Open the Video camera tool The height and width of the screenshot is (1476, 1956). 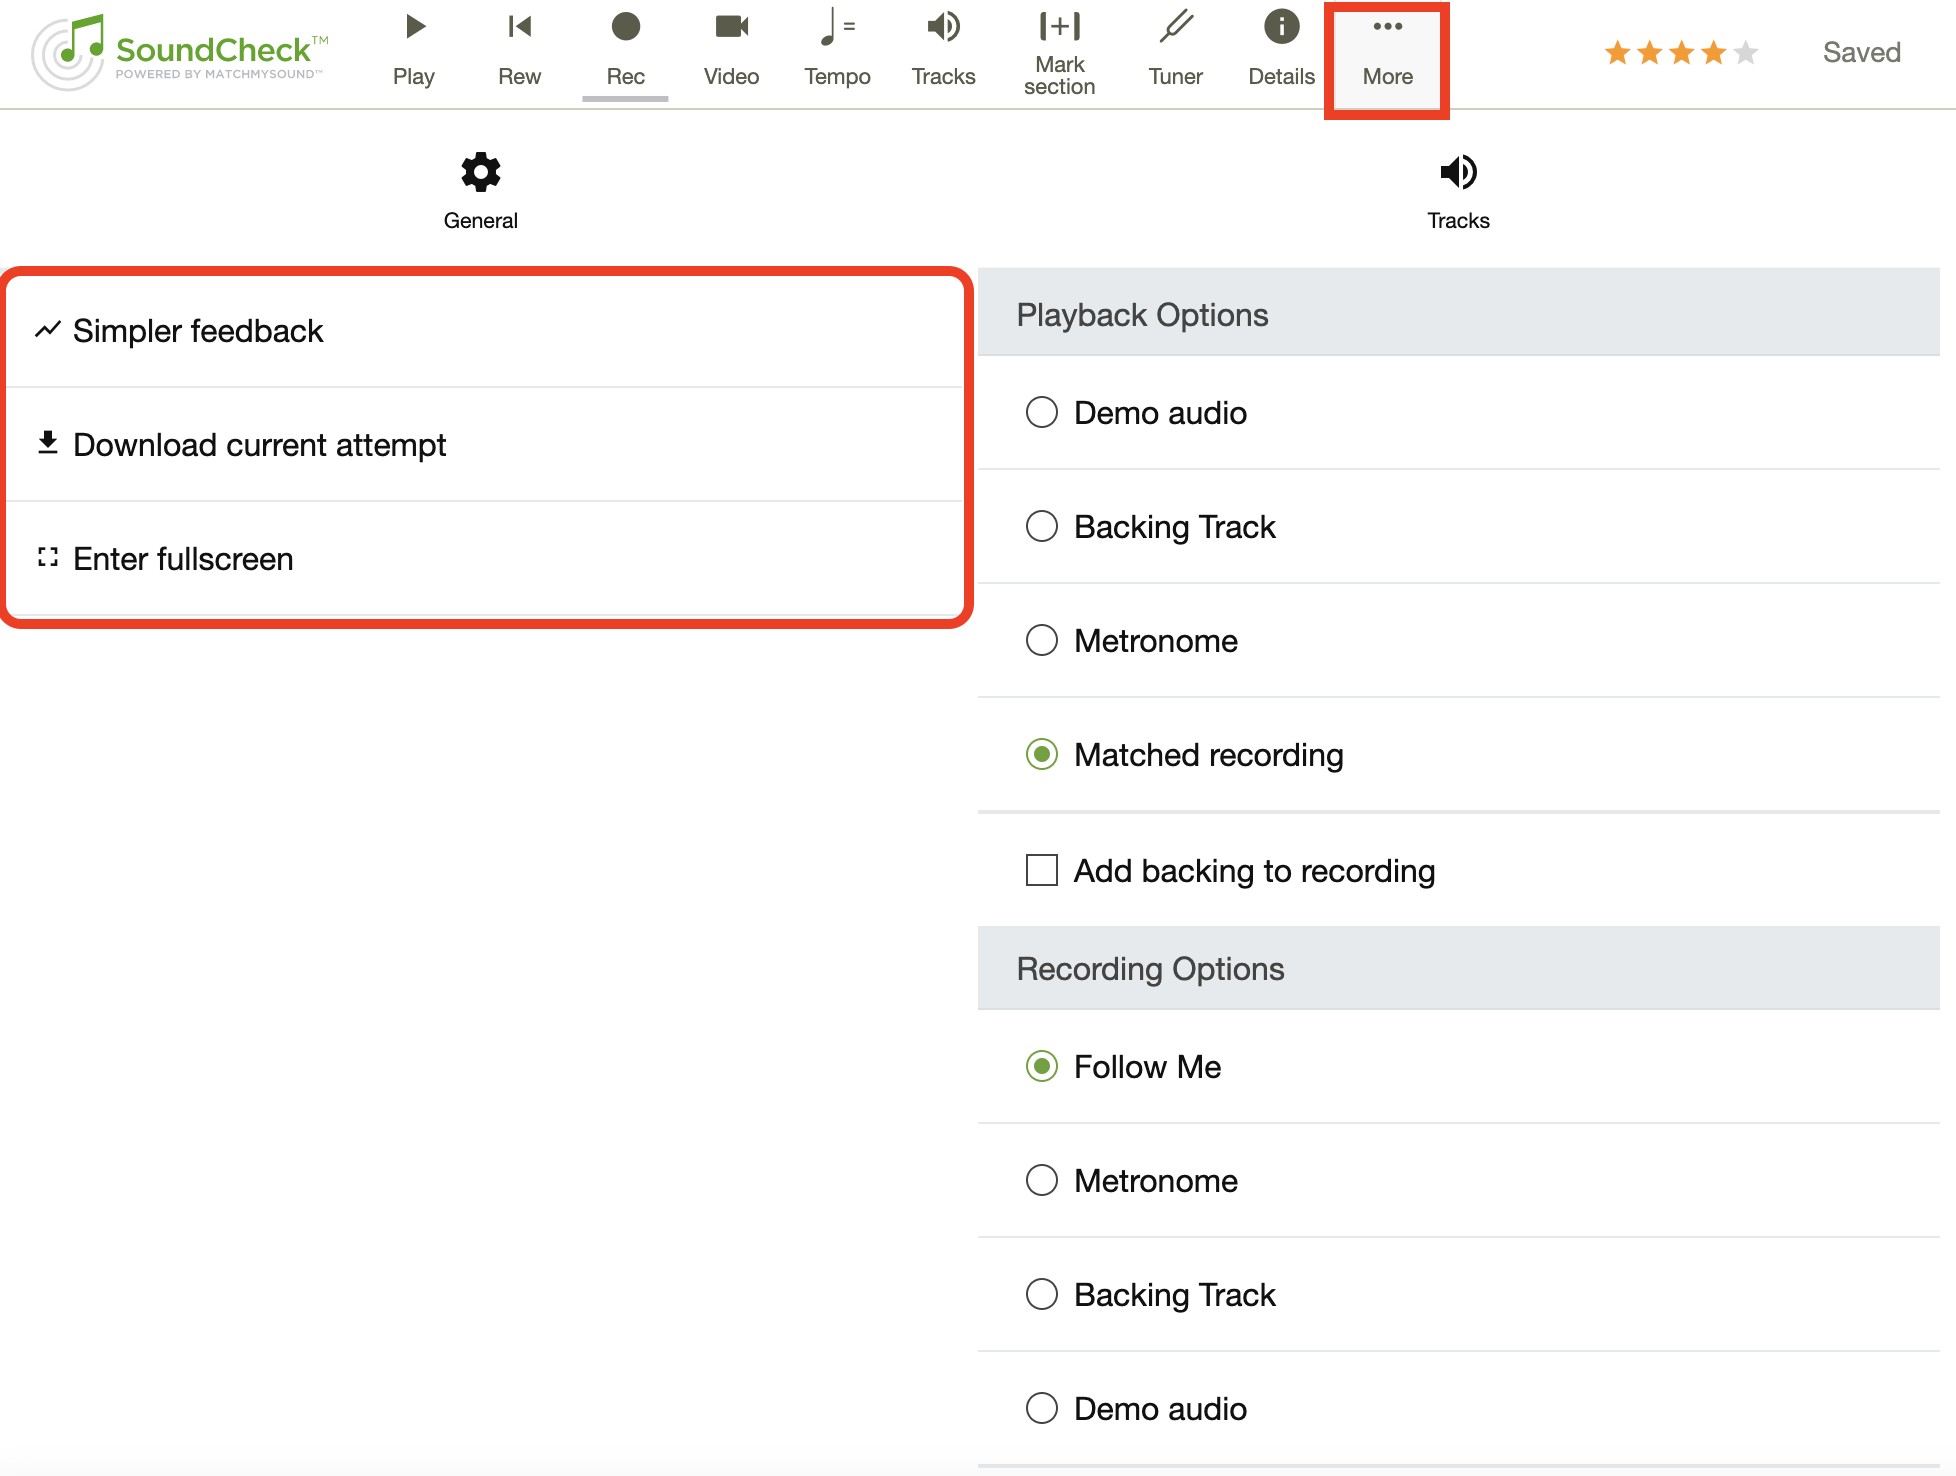coord(732,50)
